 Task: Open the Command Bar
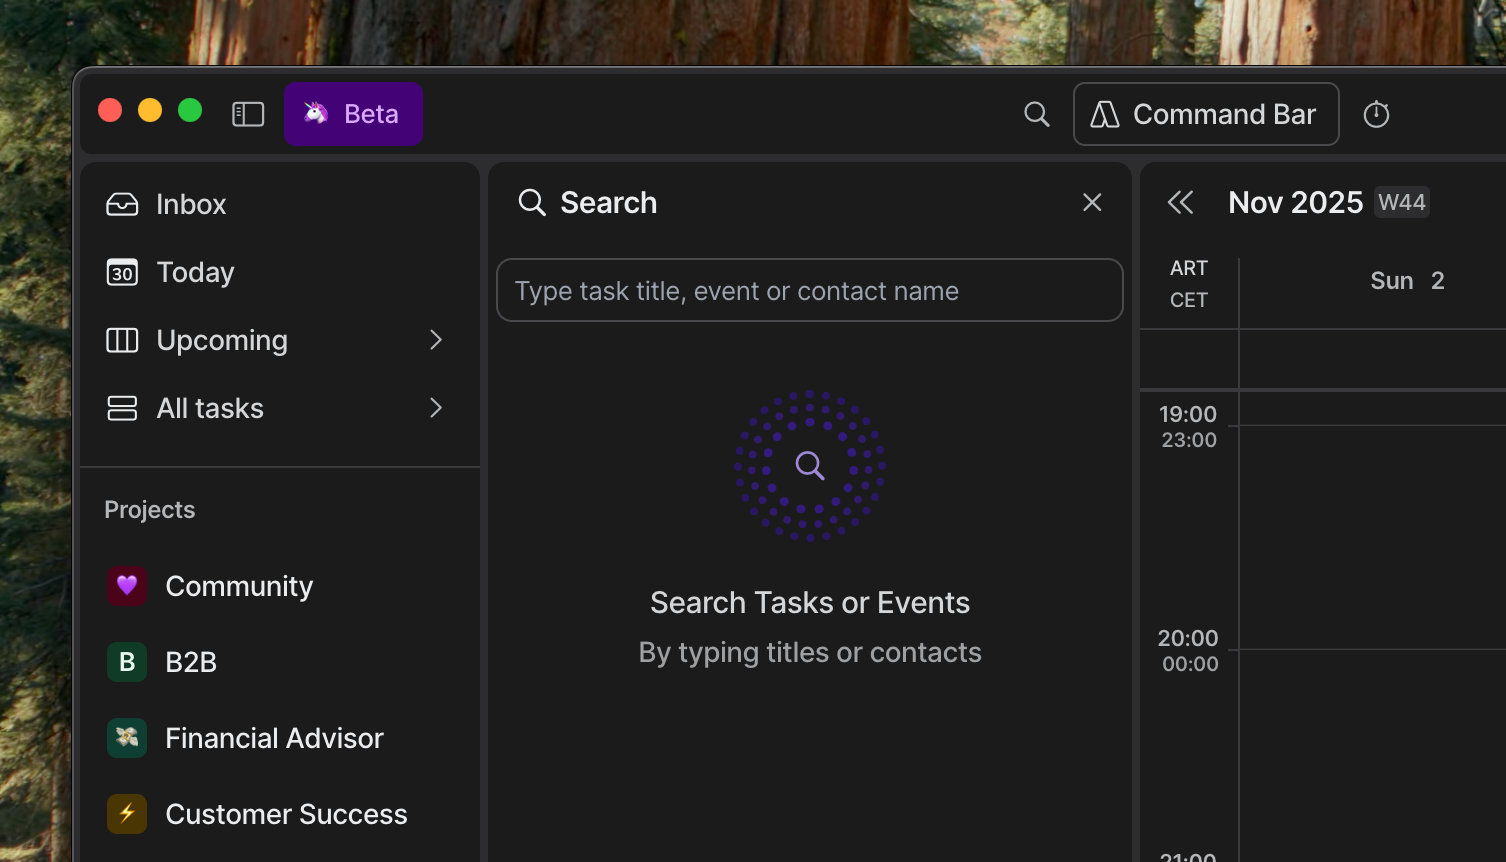(1205, 114)
